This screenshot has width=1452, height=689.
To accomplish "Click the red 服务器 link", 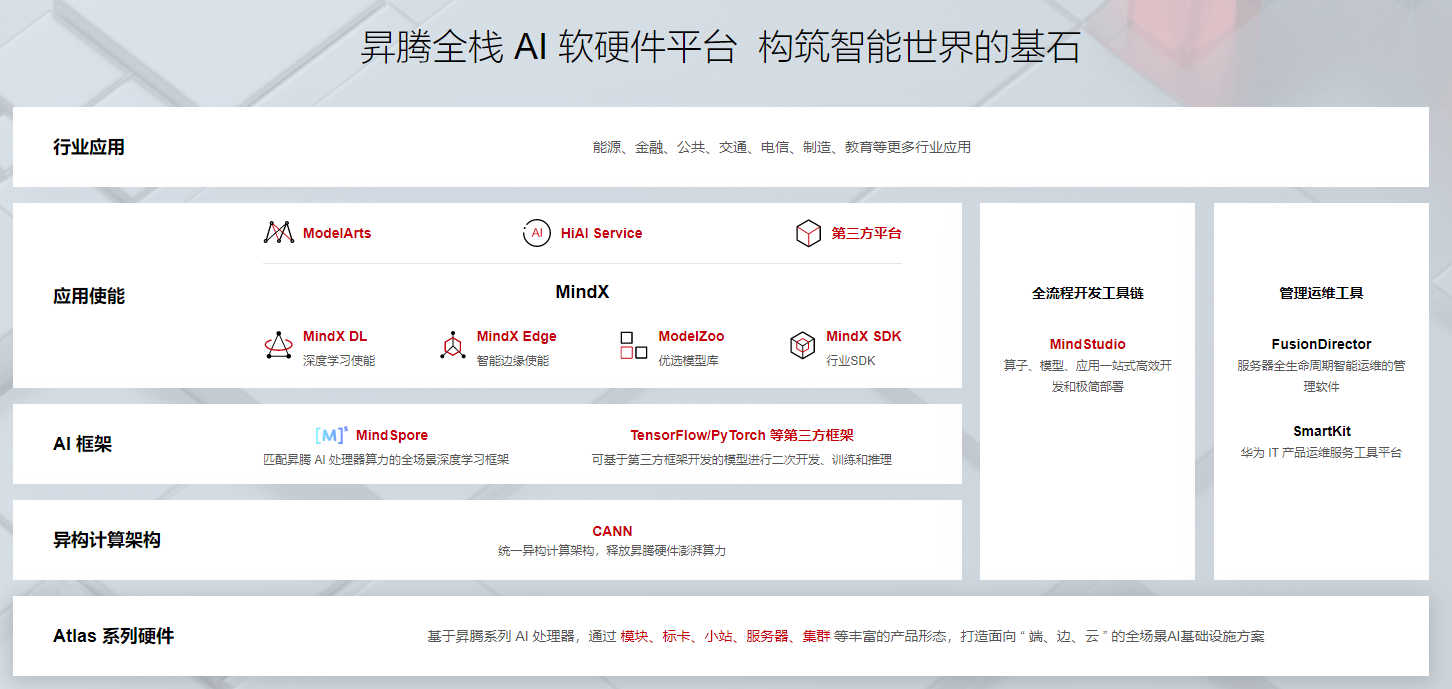I will click(767, 636).
